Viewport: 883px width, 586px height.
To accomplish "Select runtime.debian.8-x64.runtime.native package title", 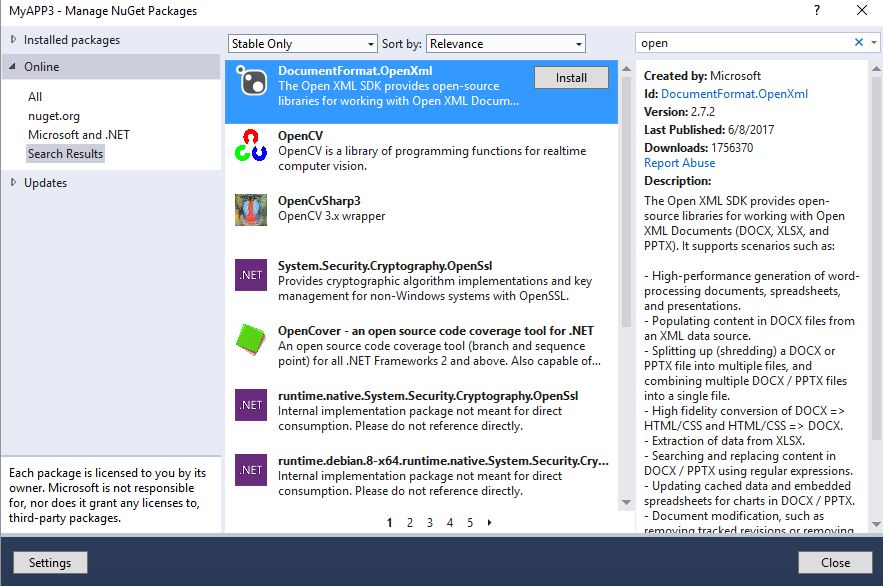I will coord(443,460).
